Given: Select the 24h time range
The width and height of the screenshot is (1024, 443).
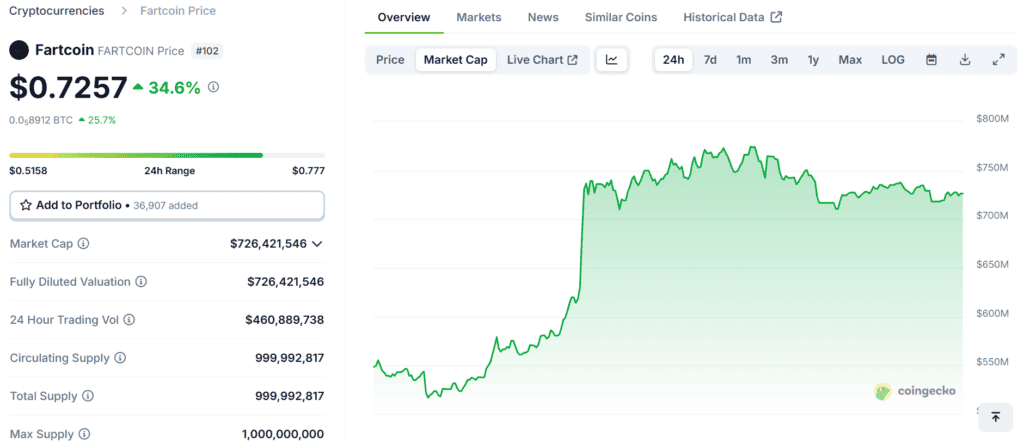Looking at the screenshot, I should coord(673,60).
